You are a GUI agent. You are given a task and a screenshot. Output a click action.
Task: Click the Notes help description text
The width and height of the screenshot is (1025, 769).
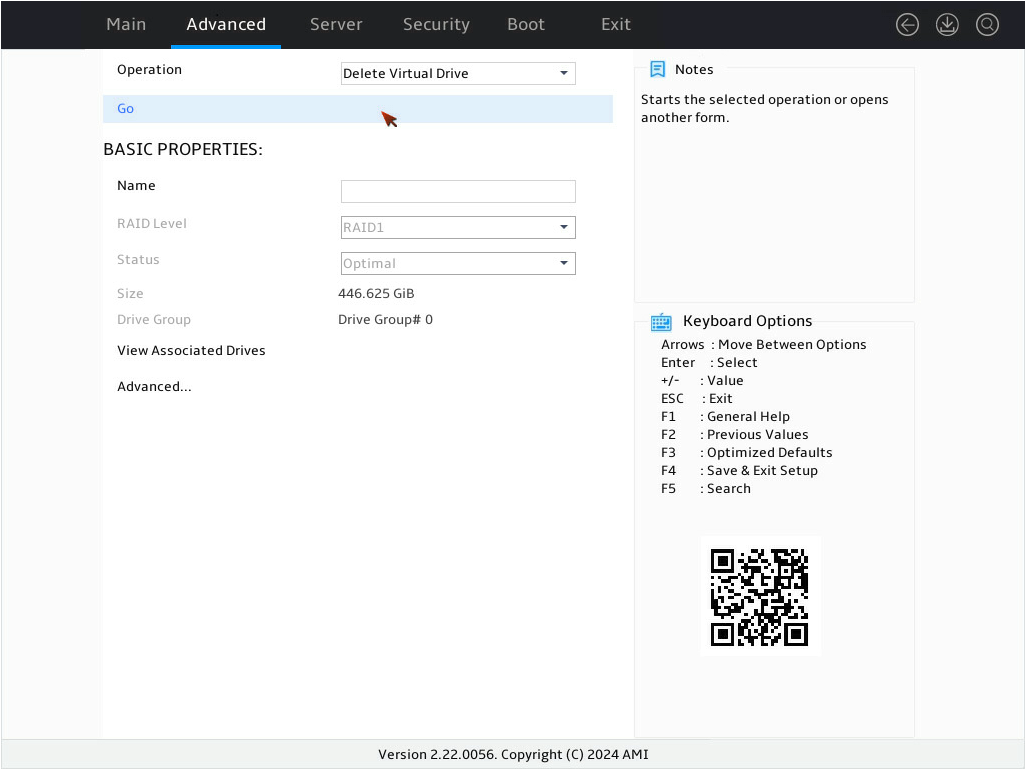(764, 109)
